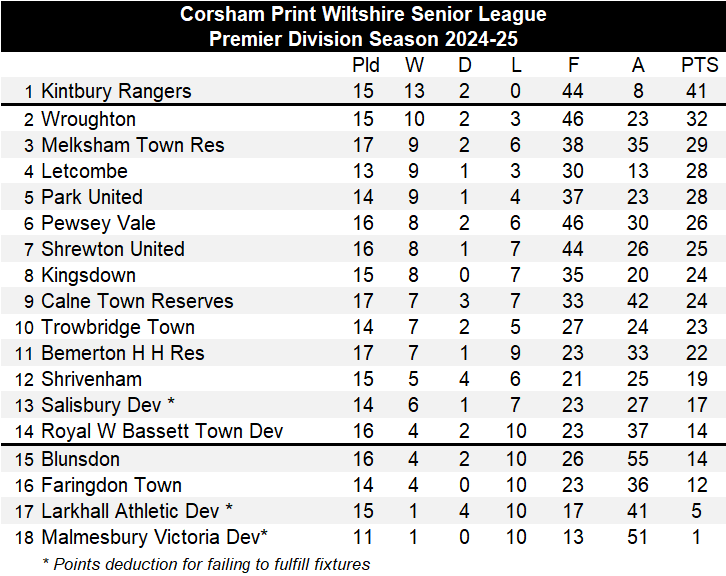
Task: Select the Letcombe team name
Action: pos(84,171)
